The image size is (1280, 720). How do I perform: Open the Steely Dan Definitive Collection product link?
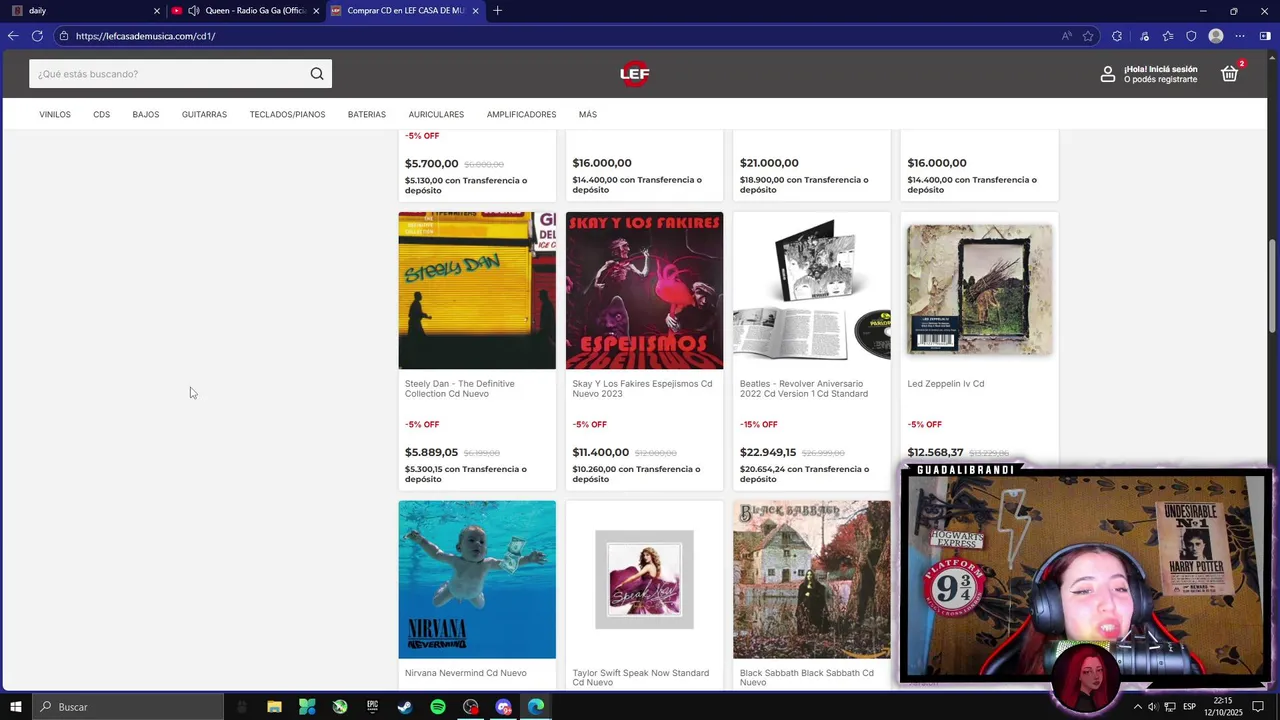[x=460, y=389]
